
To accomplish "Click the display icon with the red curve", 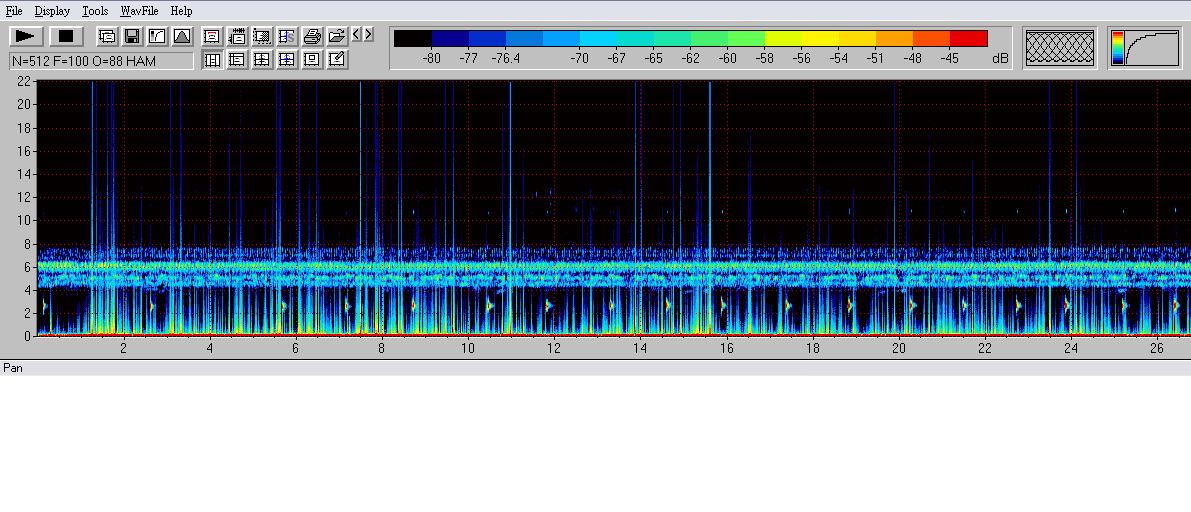I will click(x=212, y=36).
